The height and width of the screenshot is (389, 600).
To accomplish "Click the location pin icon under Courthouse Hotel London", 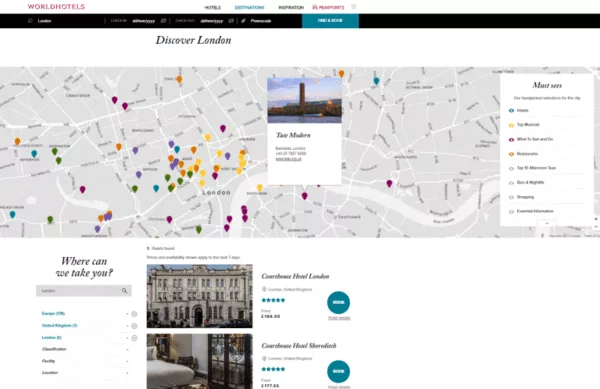I will (x=264, y=290).
